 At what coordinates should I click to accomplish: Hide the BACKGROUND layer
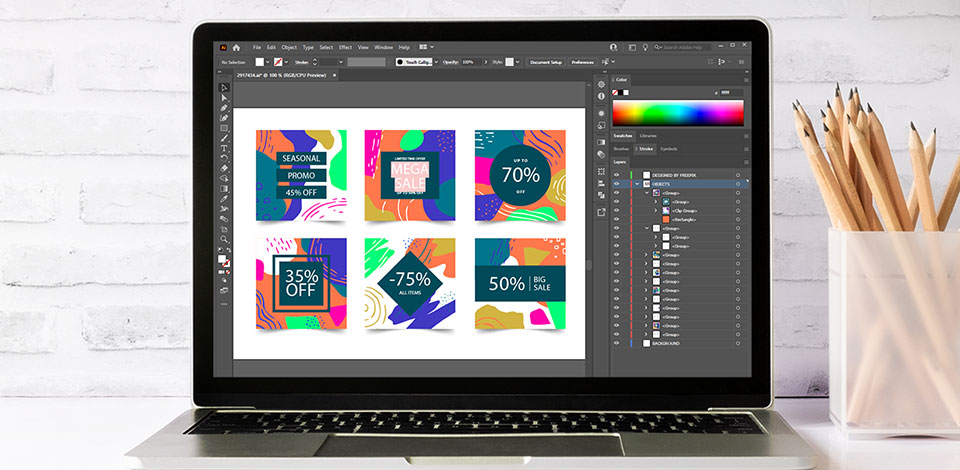[x=617, y=343]
